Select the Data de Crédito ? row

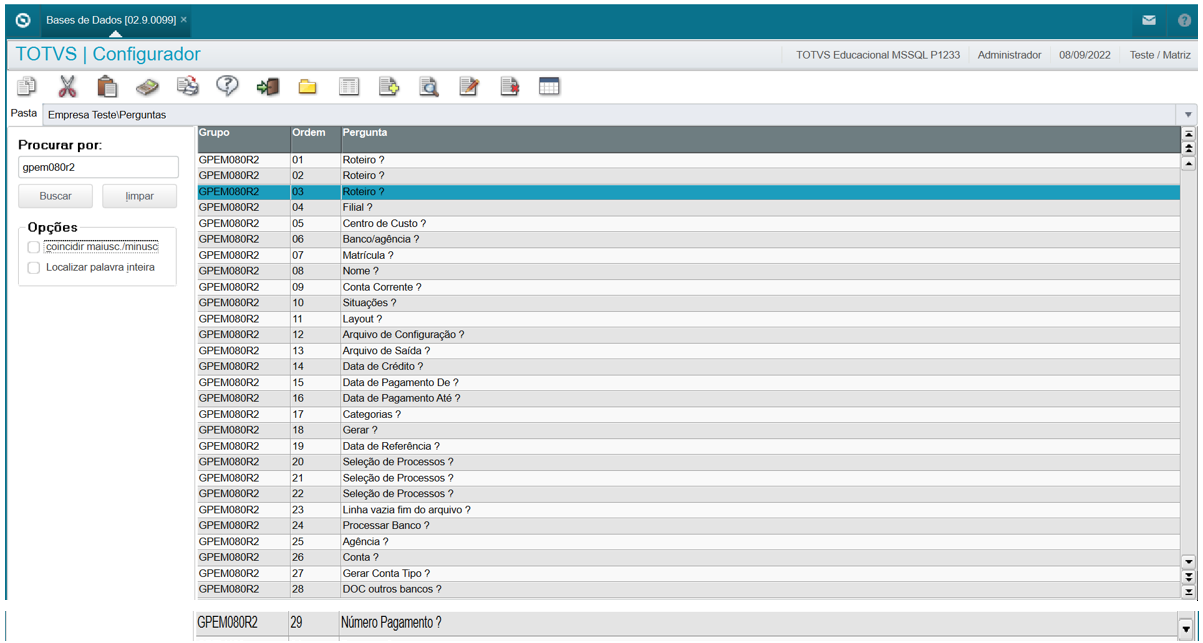click(688, 367)
